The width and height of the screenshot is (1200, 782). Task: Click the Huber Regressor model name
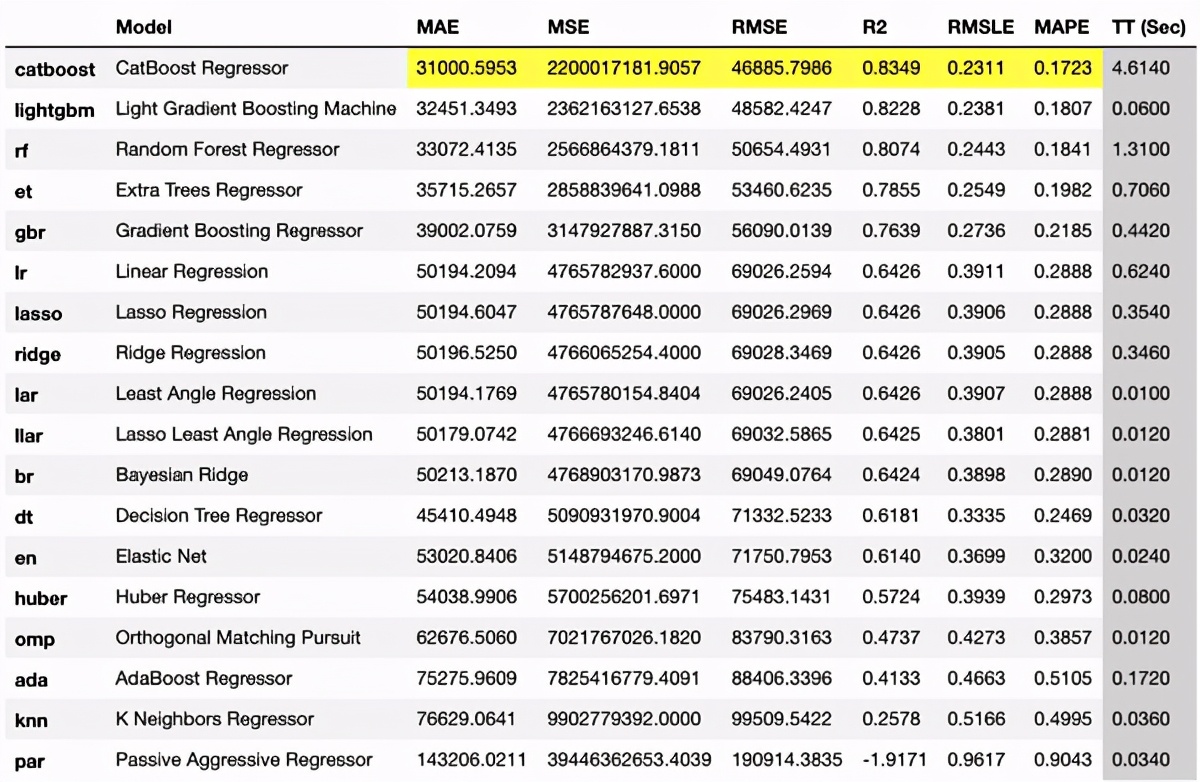click(188, 597)
